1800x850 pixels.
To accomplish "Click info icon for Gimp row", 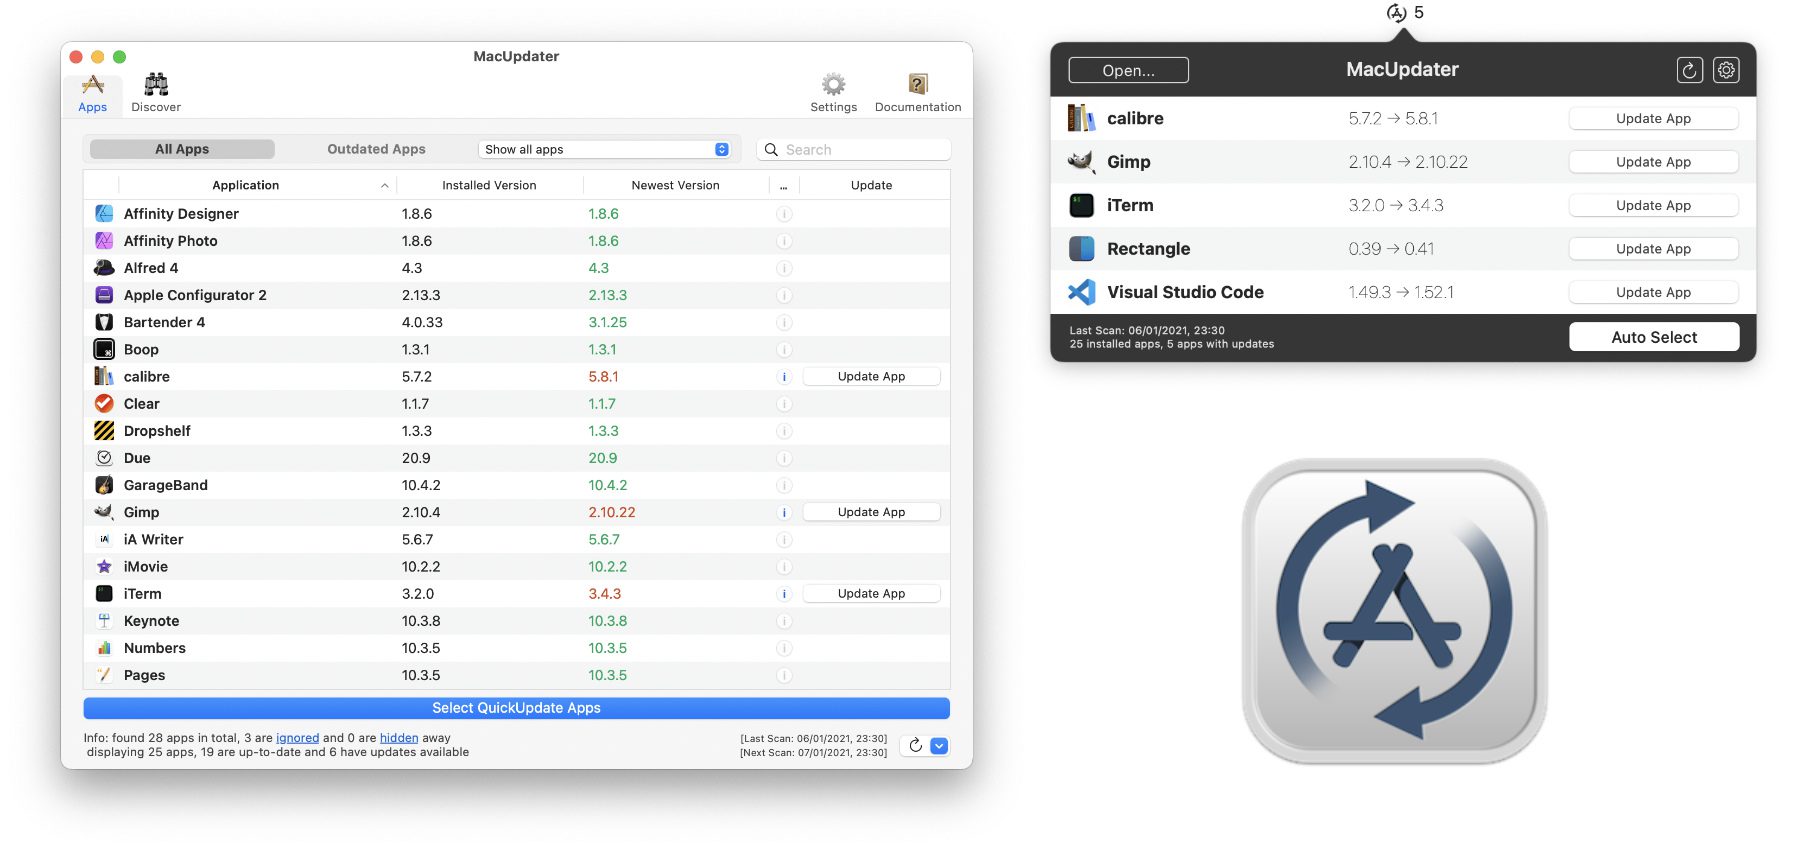I will click(784, 513).
